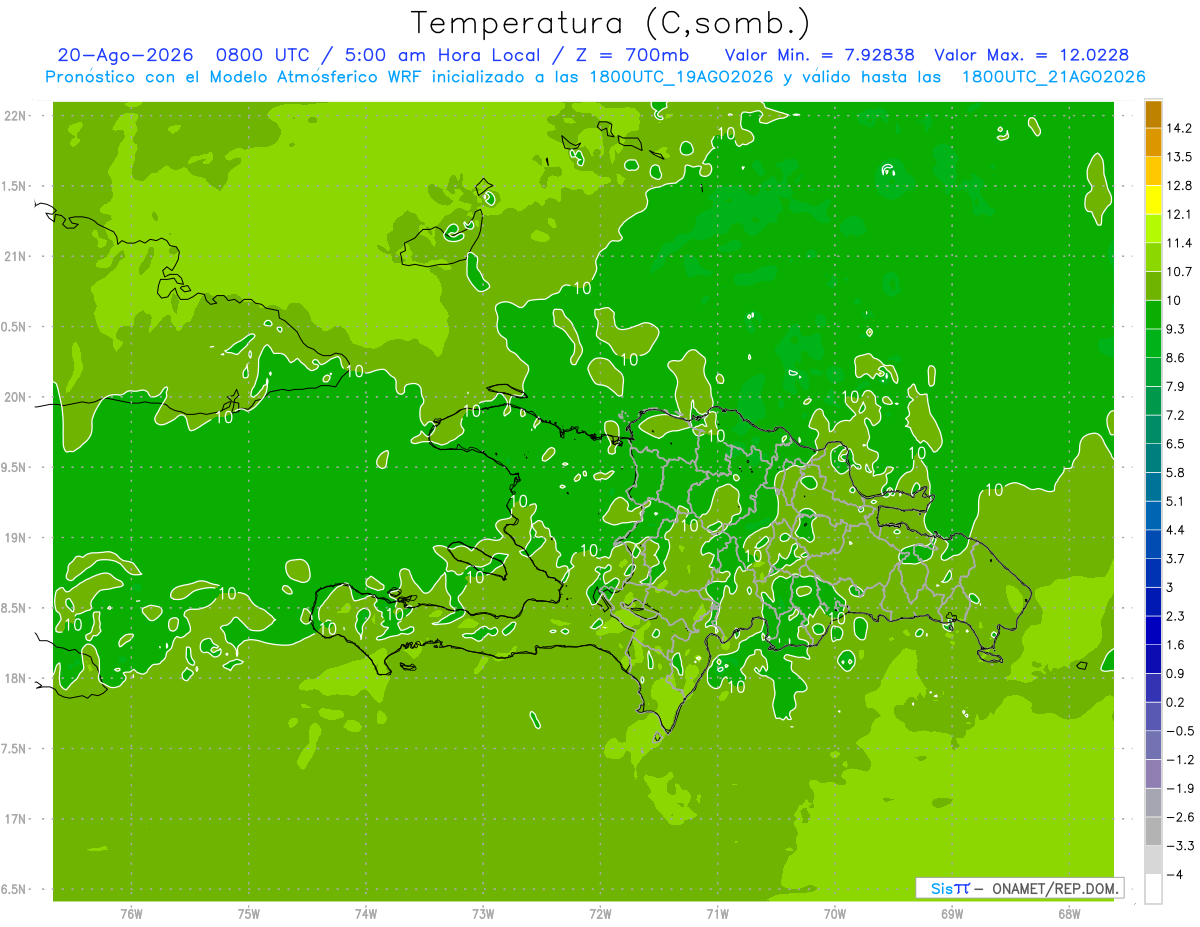Click the orange swatch above 14.2 on the colorbar
This screenshot has height=927, width=1200.
click(1153, 114)
